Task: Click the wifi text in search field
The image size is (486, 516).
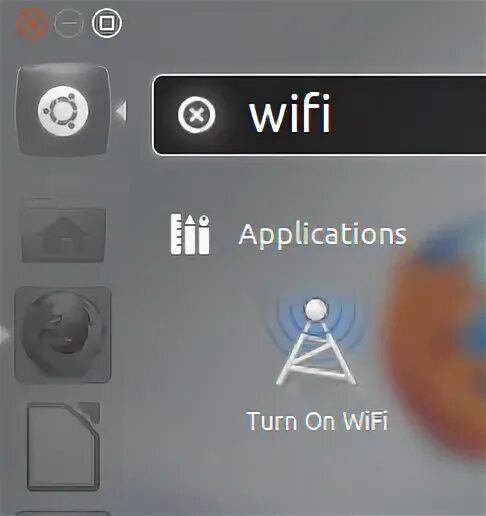Action: 290,113
